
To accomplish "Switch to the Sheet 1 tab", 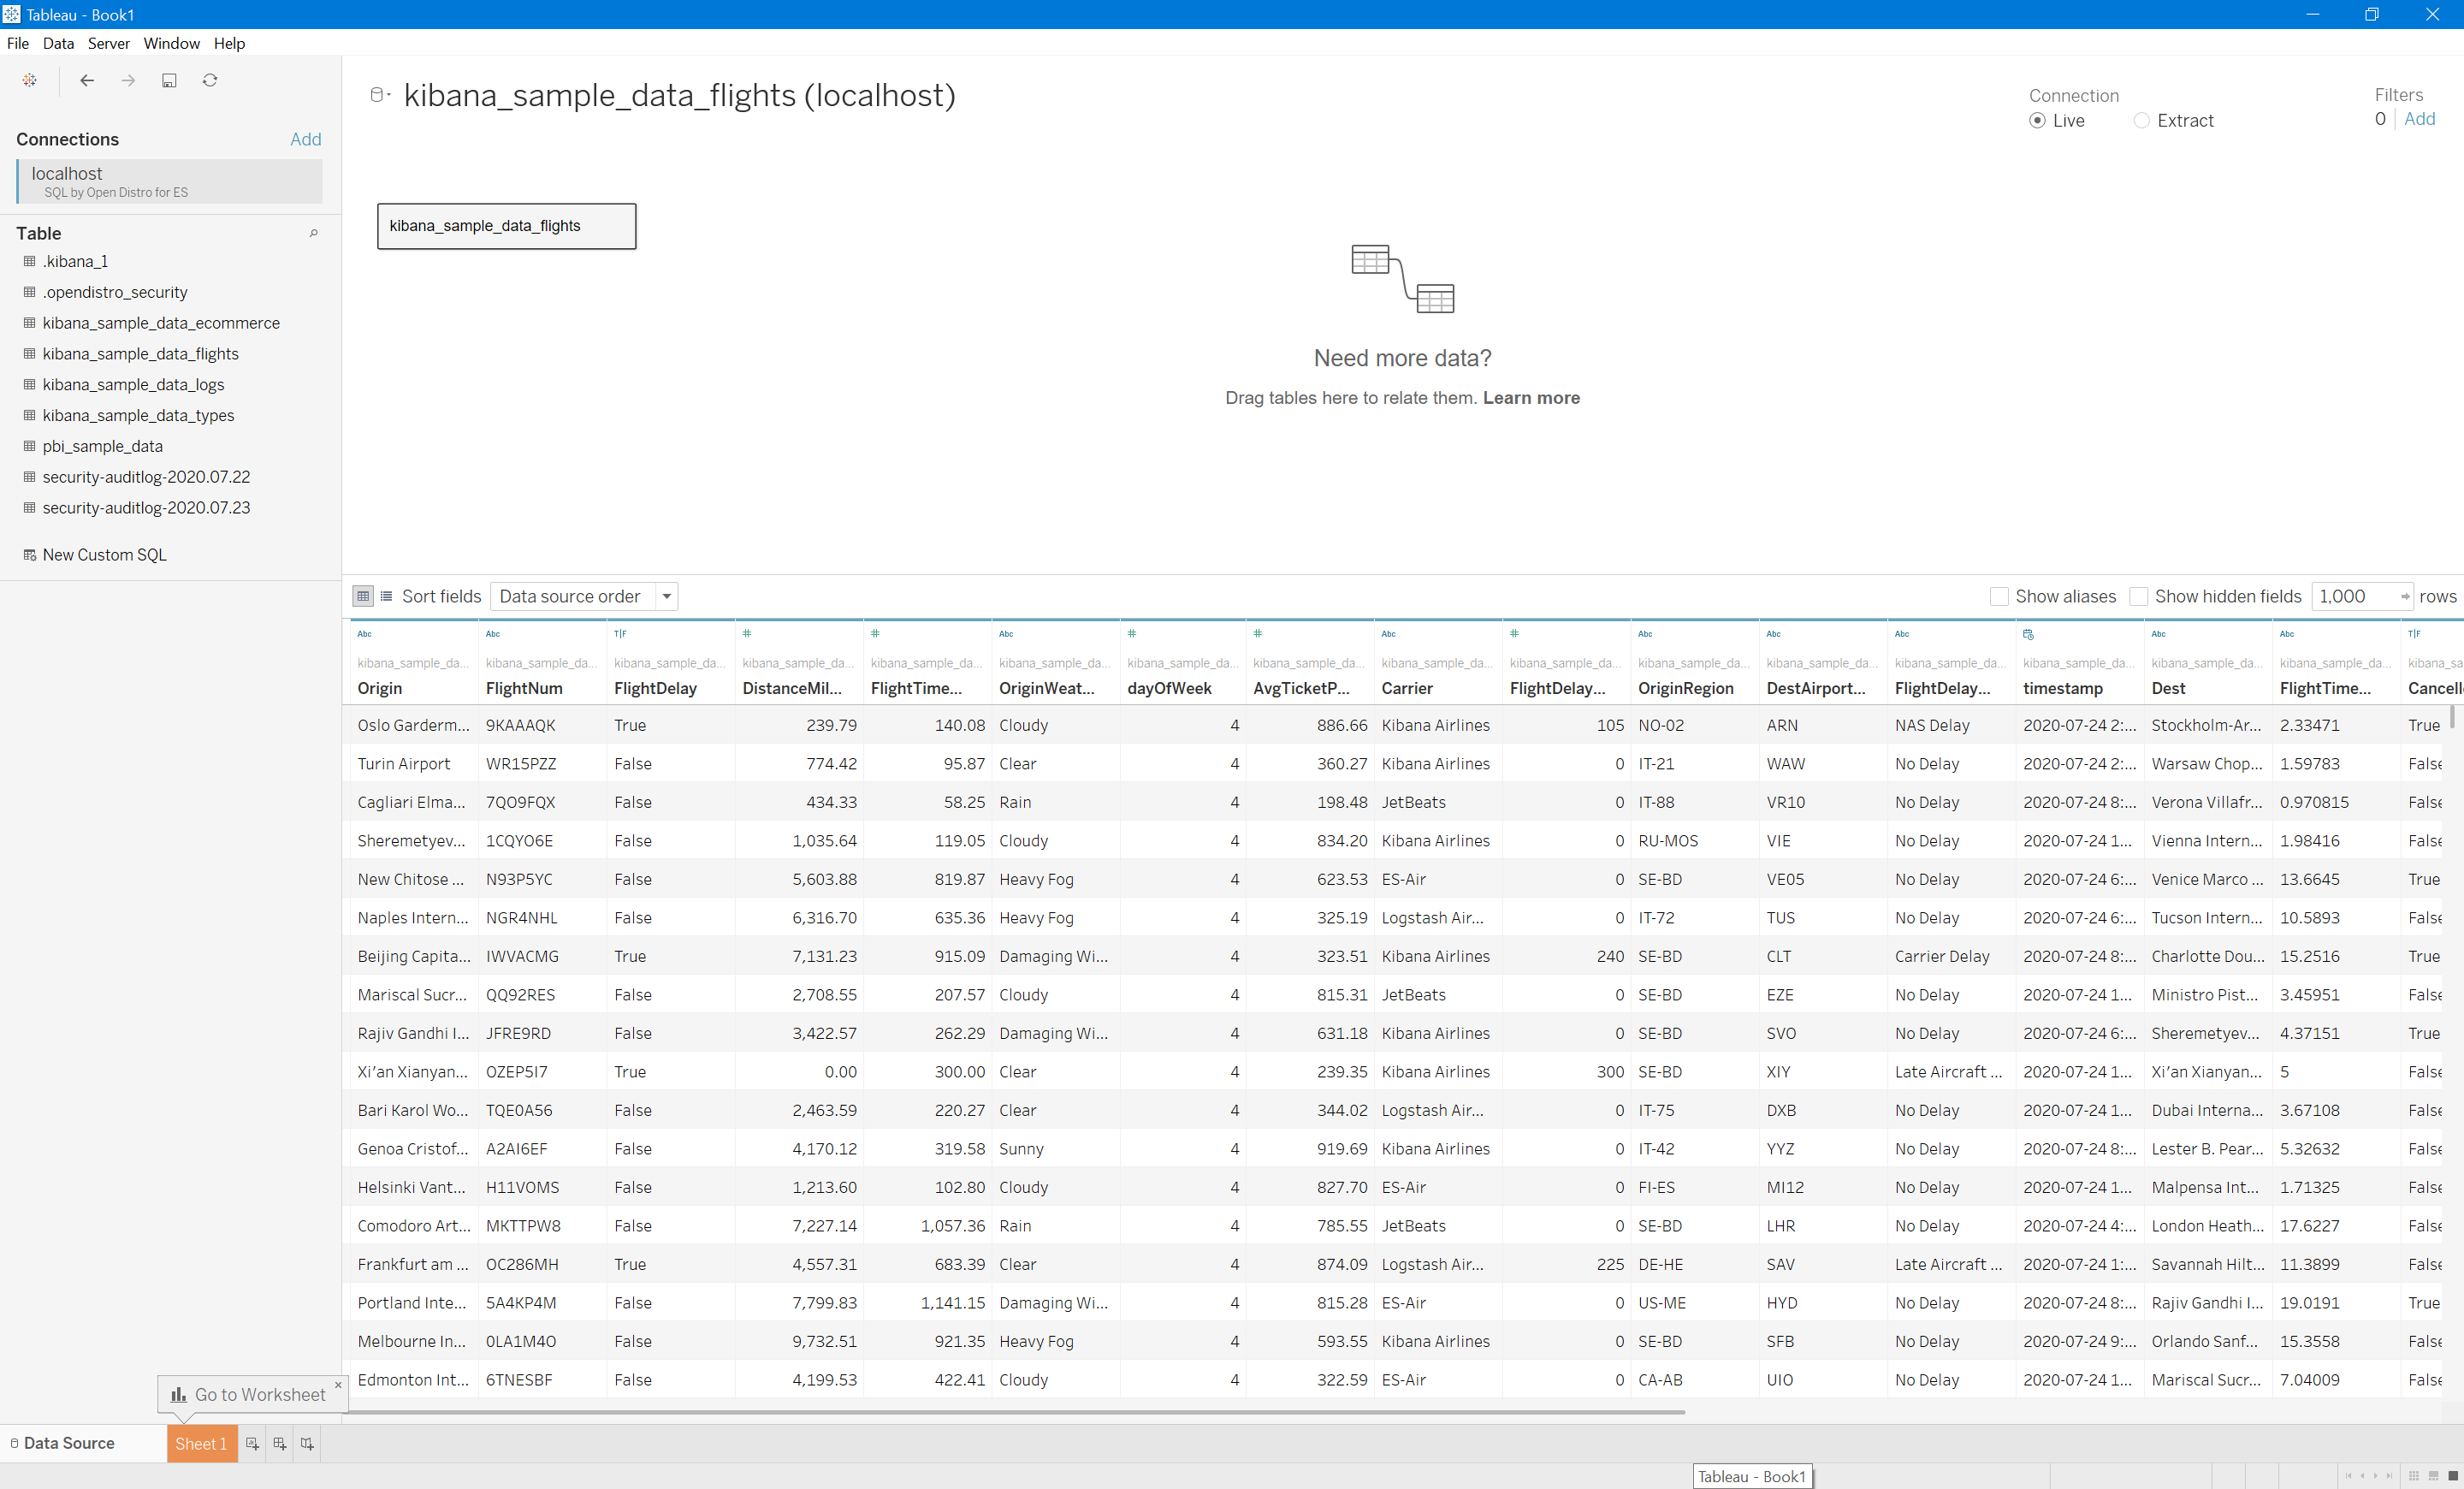I will point(202,1443).
